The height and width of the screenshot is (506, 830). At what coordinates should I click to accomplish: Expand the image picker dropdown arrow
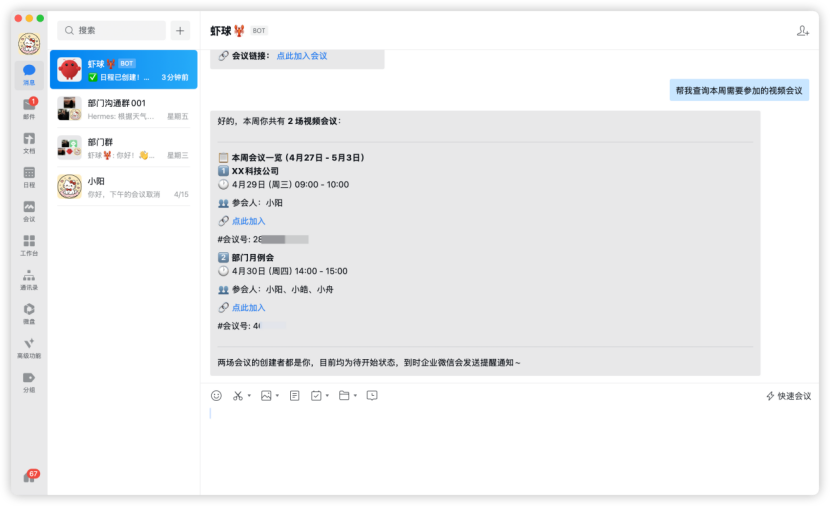point(277,395)
